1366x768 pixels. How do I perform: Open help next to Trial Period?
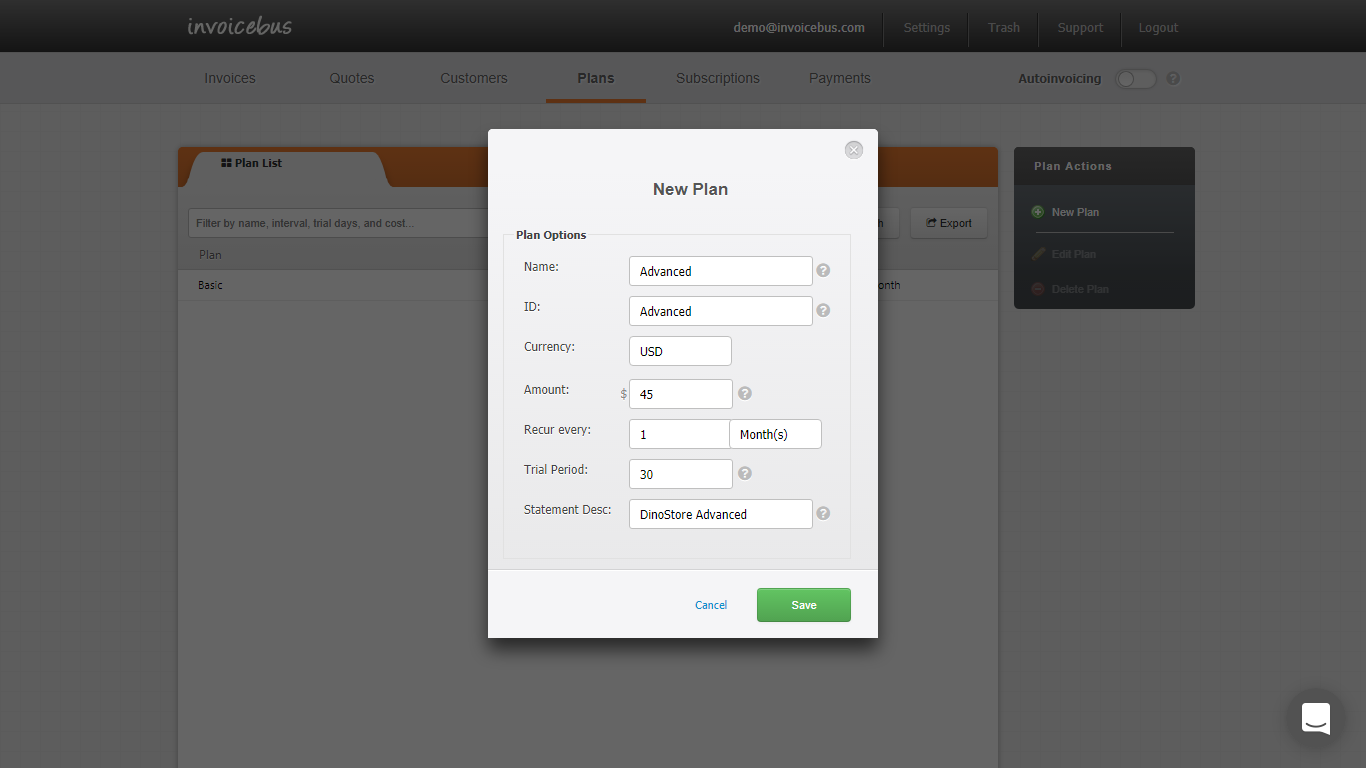coord(744,473)
